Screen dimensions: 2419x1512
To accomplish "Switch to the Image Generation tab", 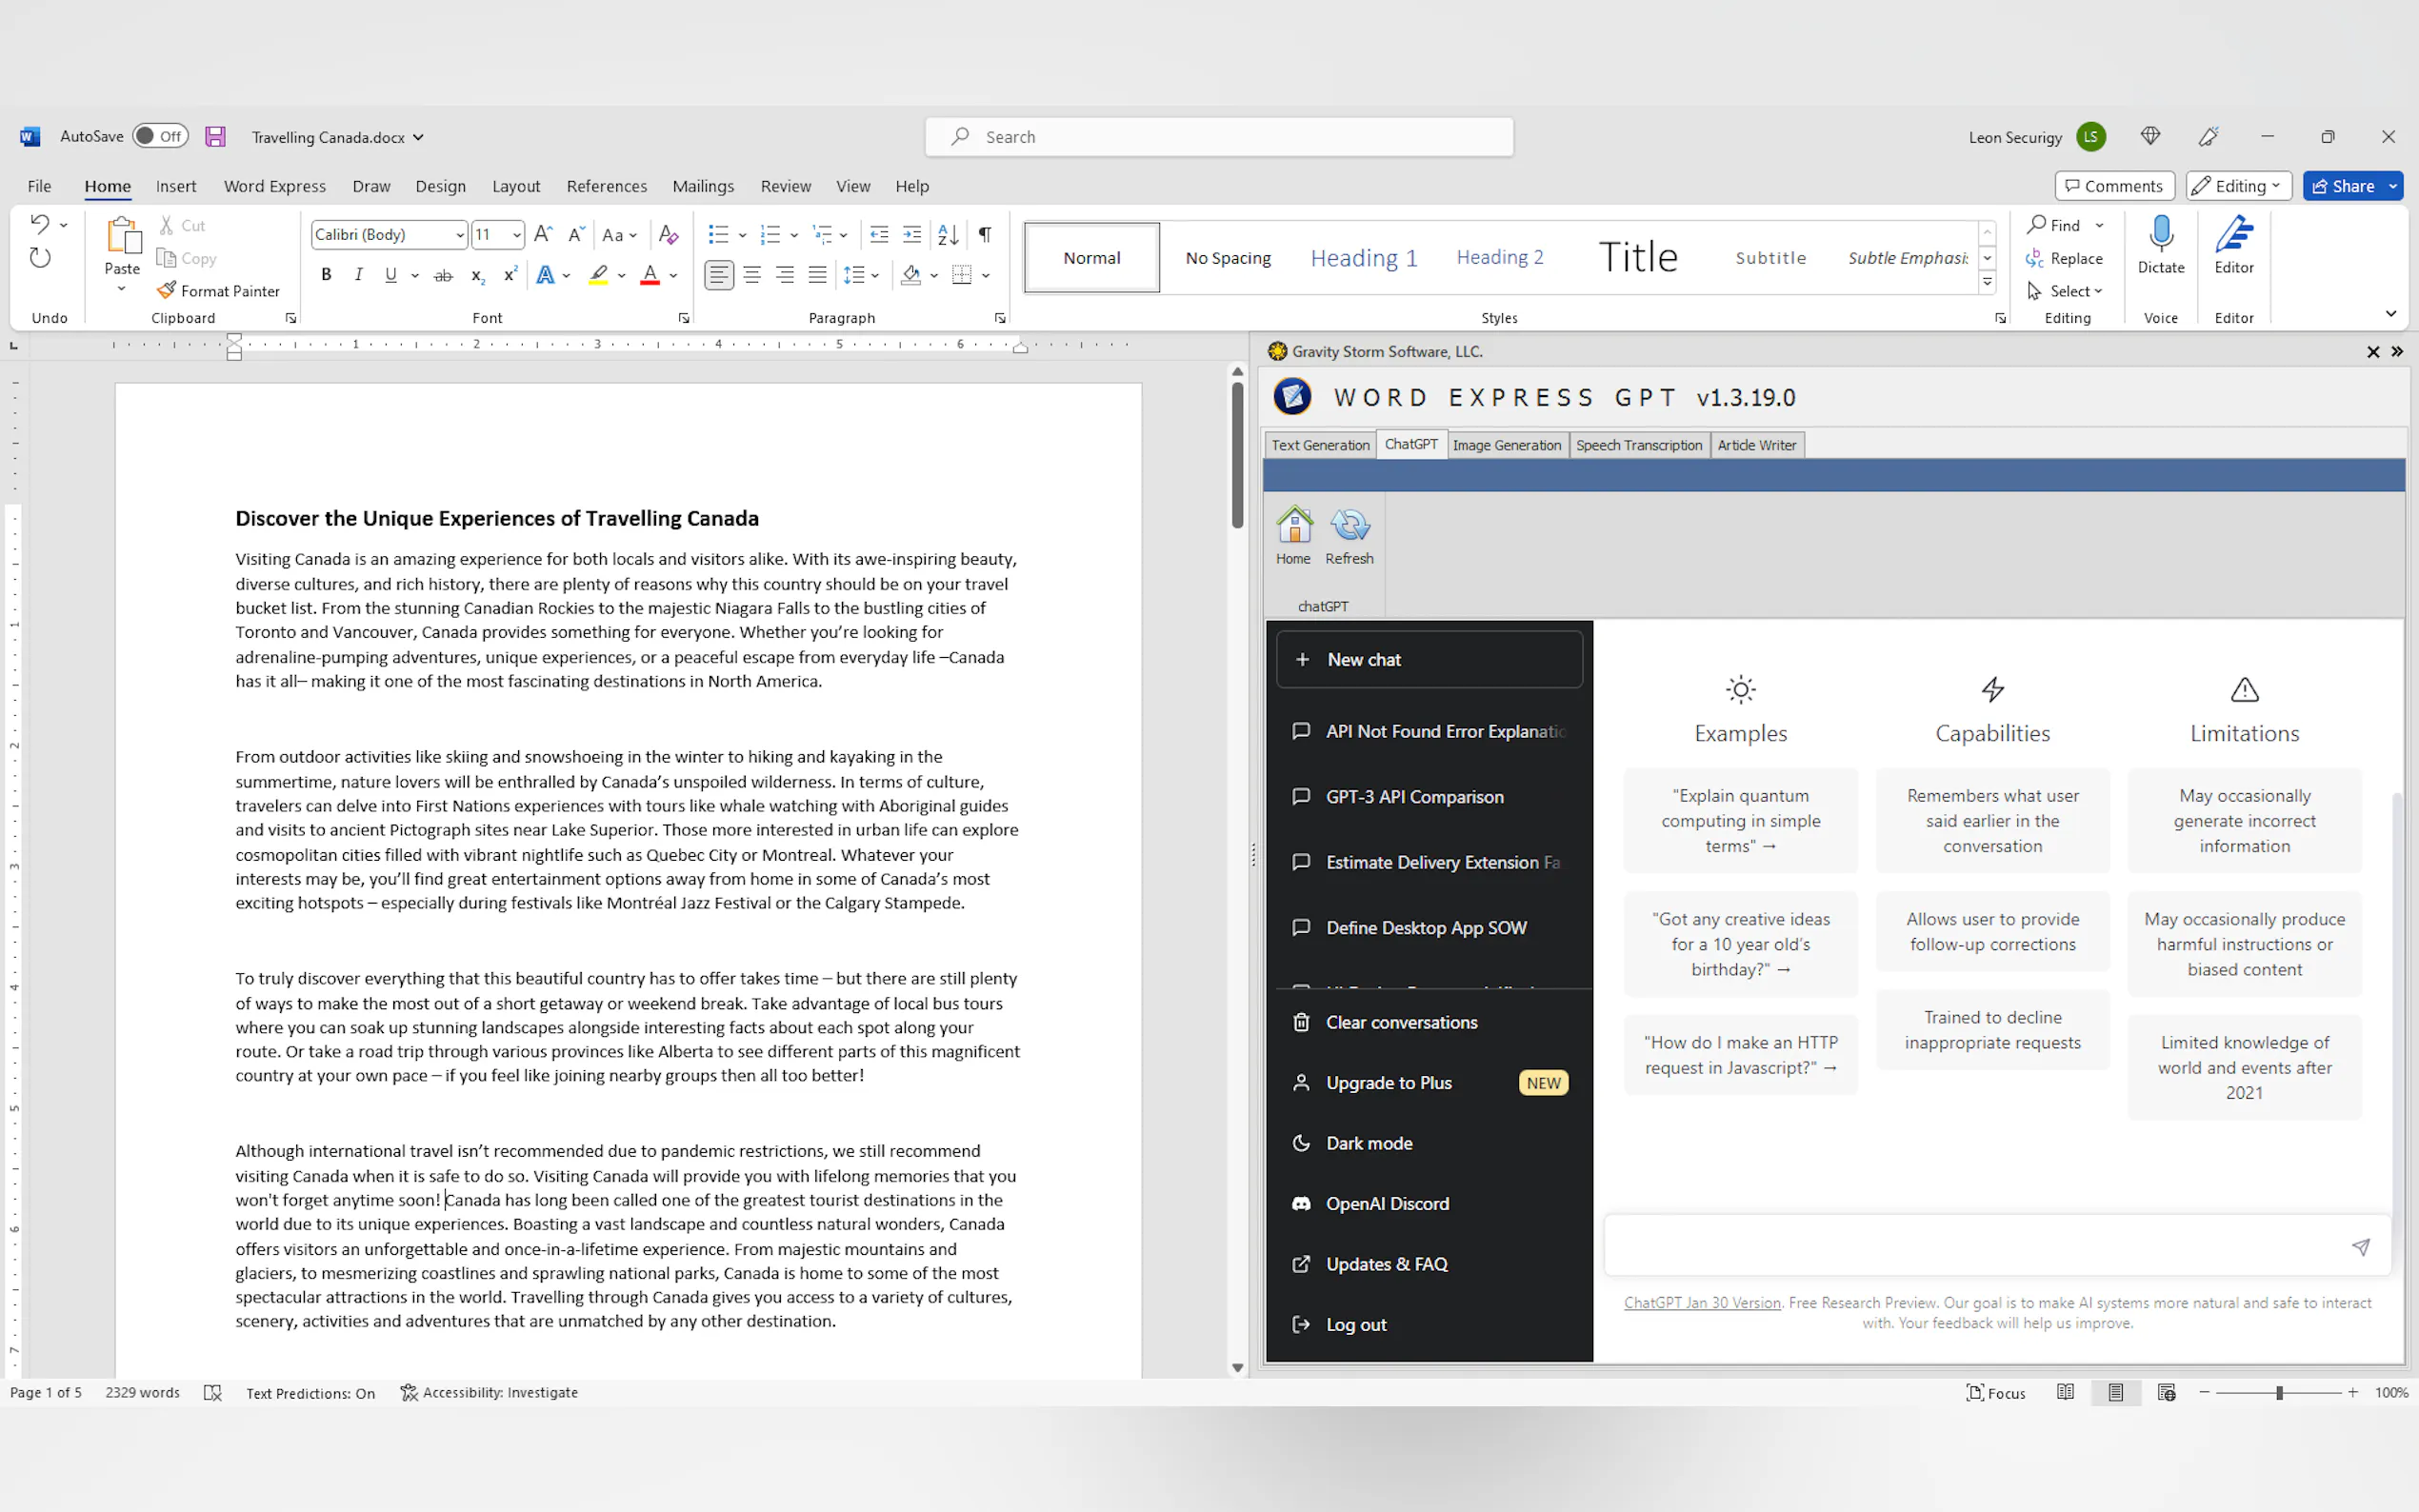I will (1506, 445).
